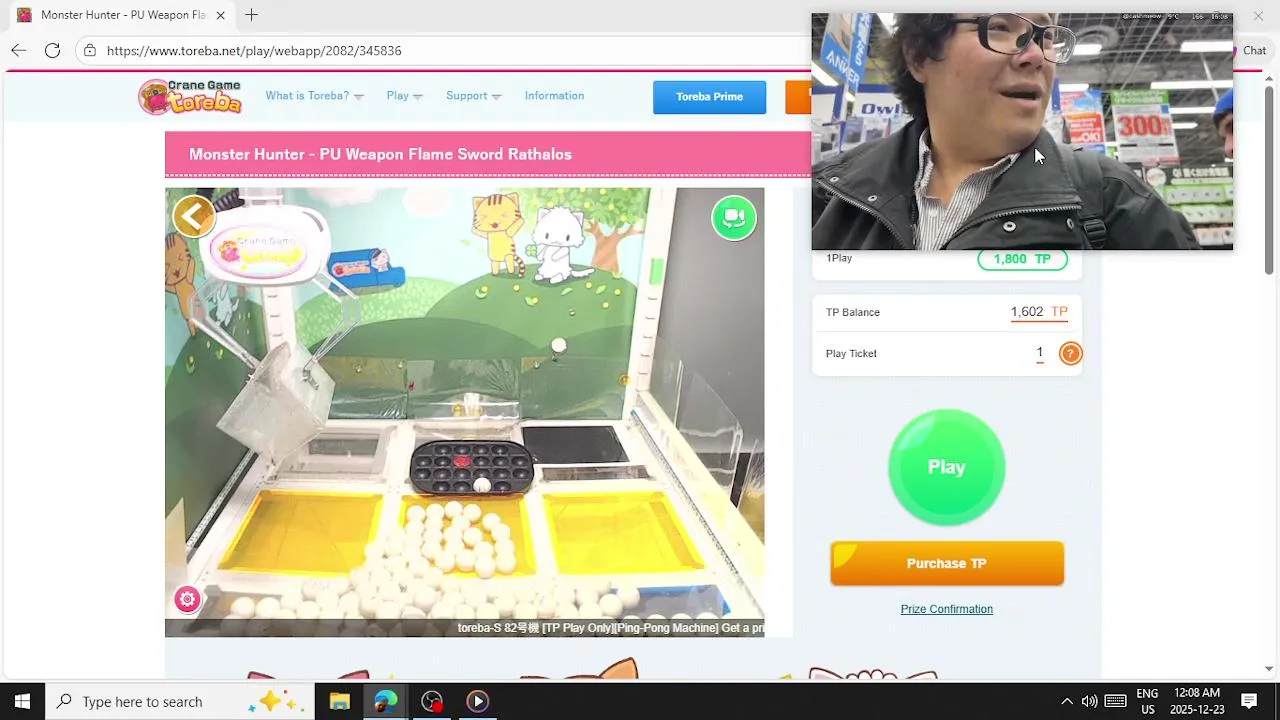Screen dimensions: 1280x720
Task: Expand the What is Toreba? menu
Action: pyautogui.click(x=314, y=96)
